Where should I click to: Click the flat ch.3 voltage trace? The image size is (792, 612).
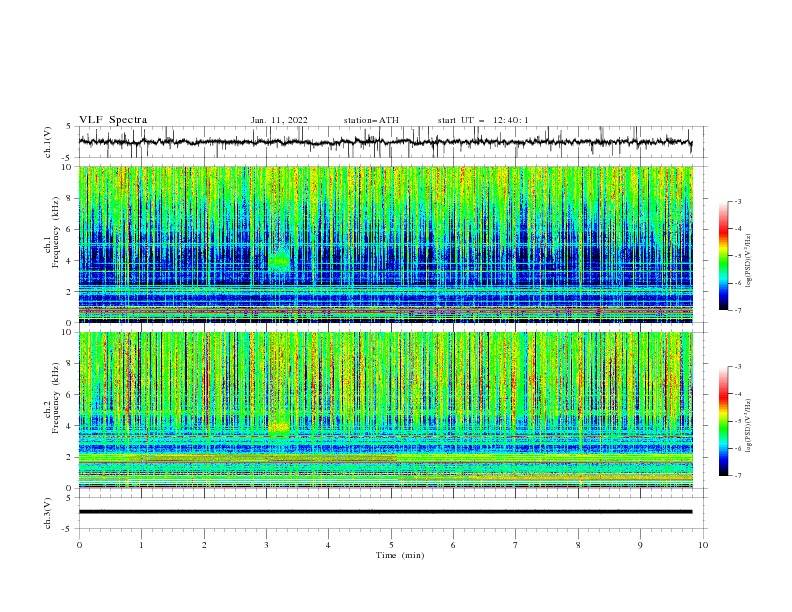click(x=385, y=512)
